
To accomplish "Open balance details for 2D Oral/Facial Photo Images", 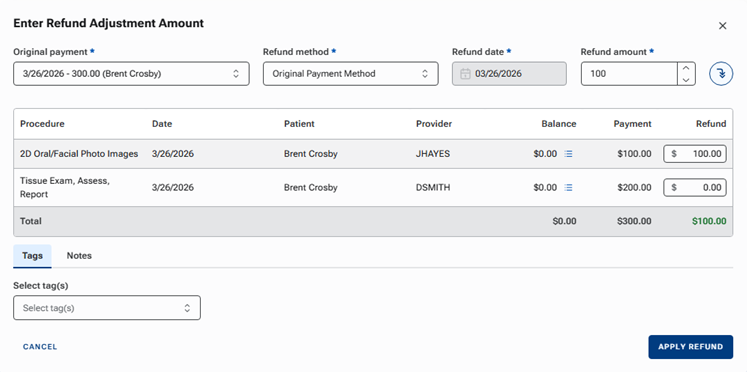I will pyautogui.click(x=568, y=154).
